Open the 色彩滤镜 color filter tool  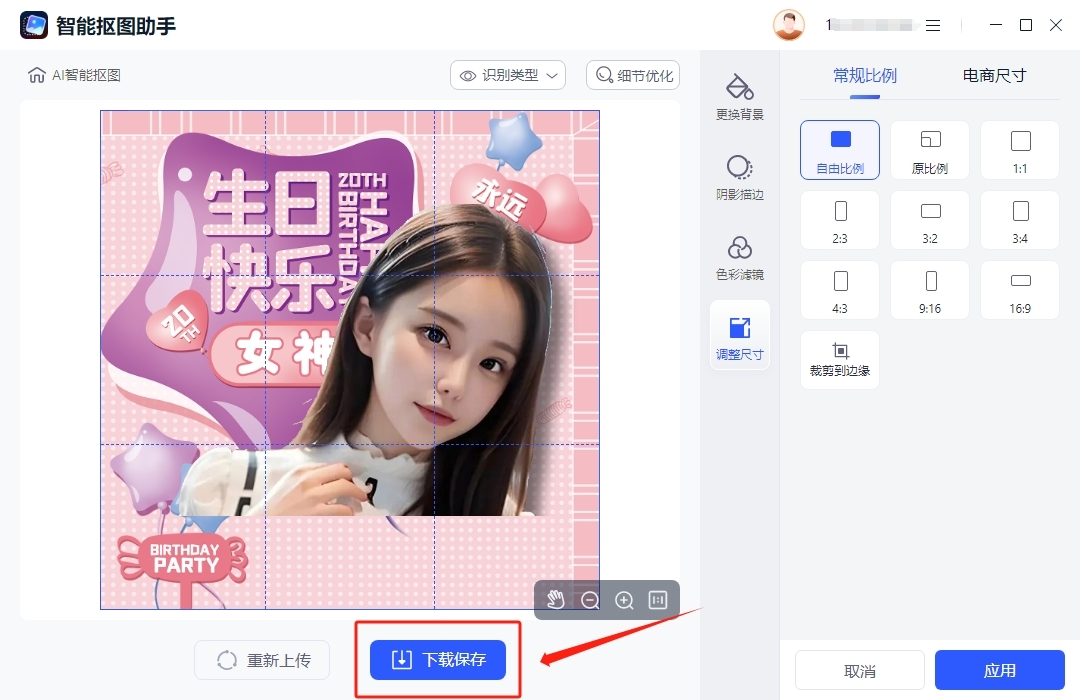click(x=739, y=258)
